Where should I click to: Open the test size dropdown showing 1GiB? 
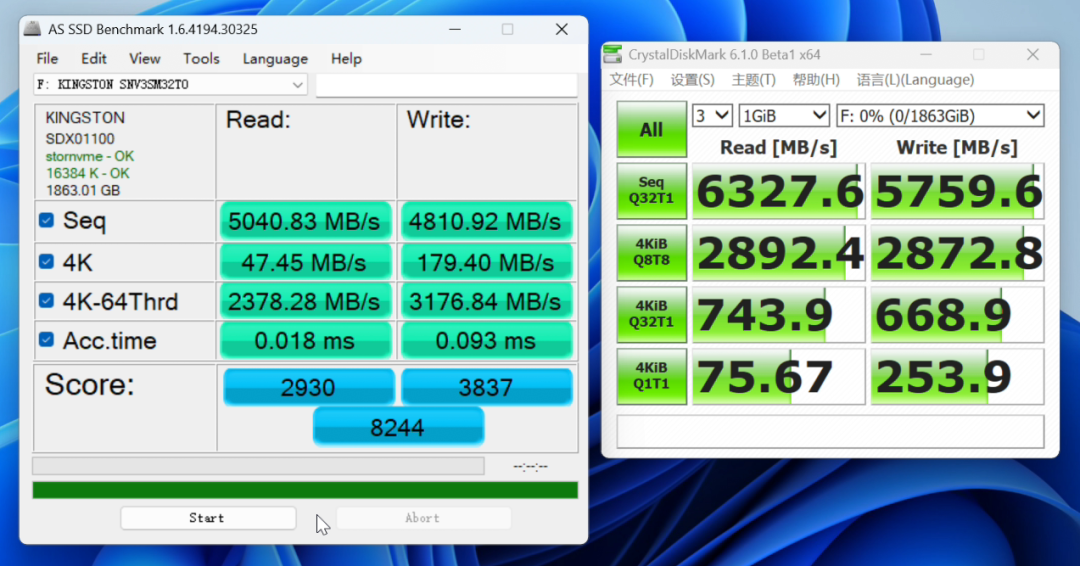[784, 116]
